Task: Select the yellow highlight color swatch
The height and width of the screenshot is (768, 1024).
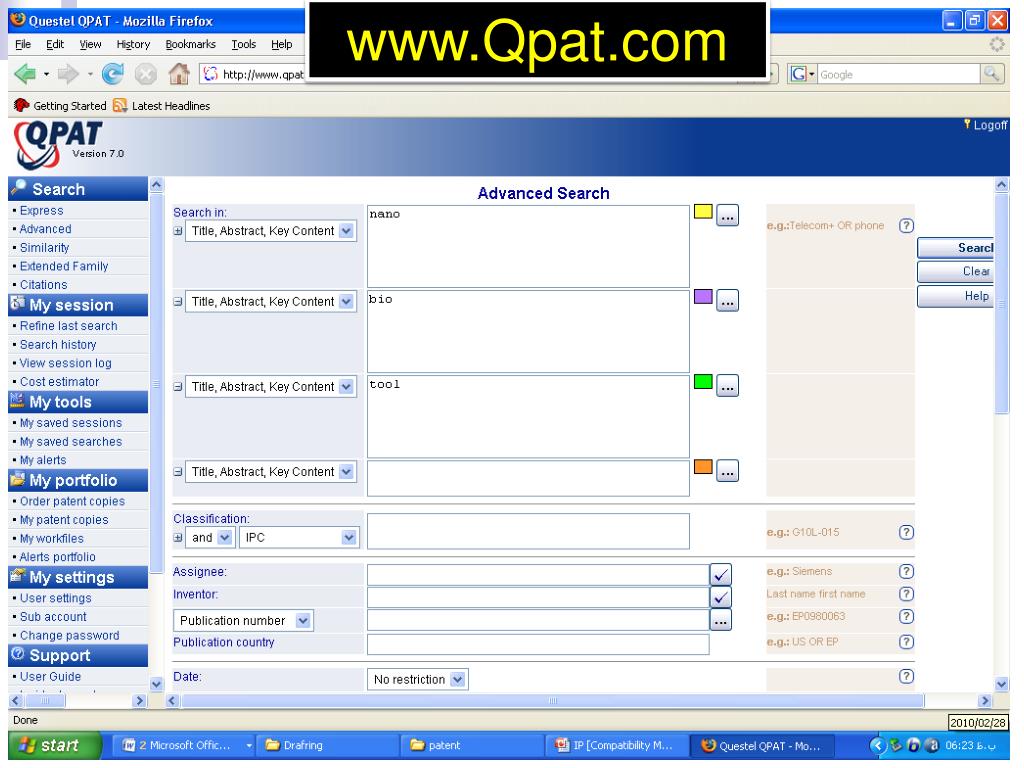Action: pos(703,211)
